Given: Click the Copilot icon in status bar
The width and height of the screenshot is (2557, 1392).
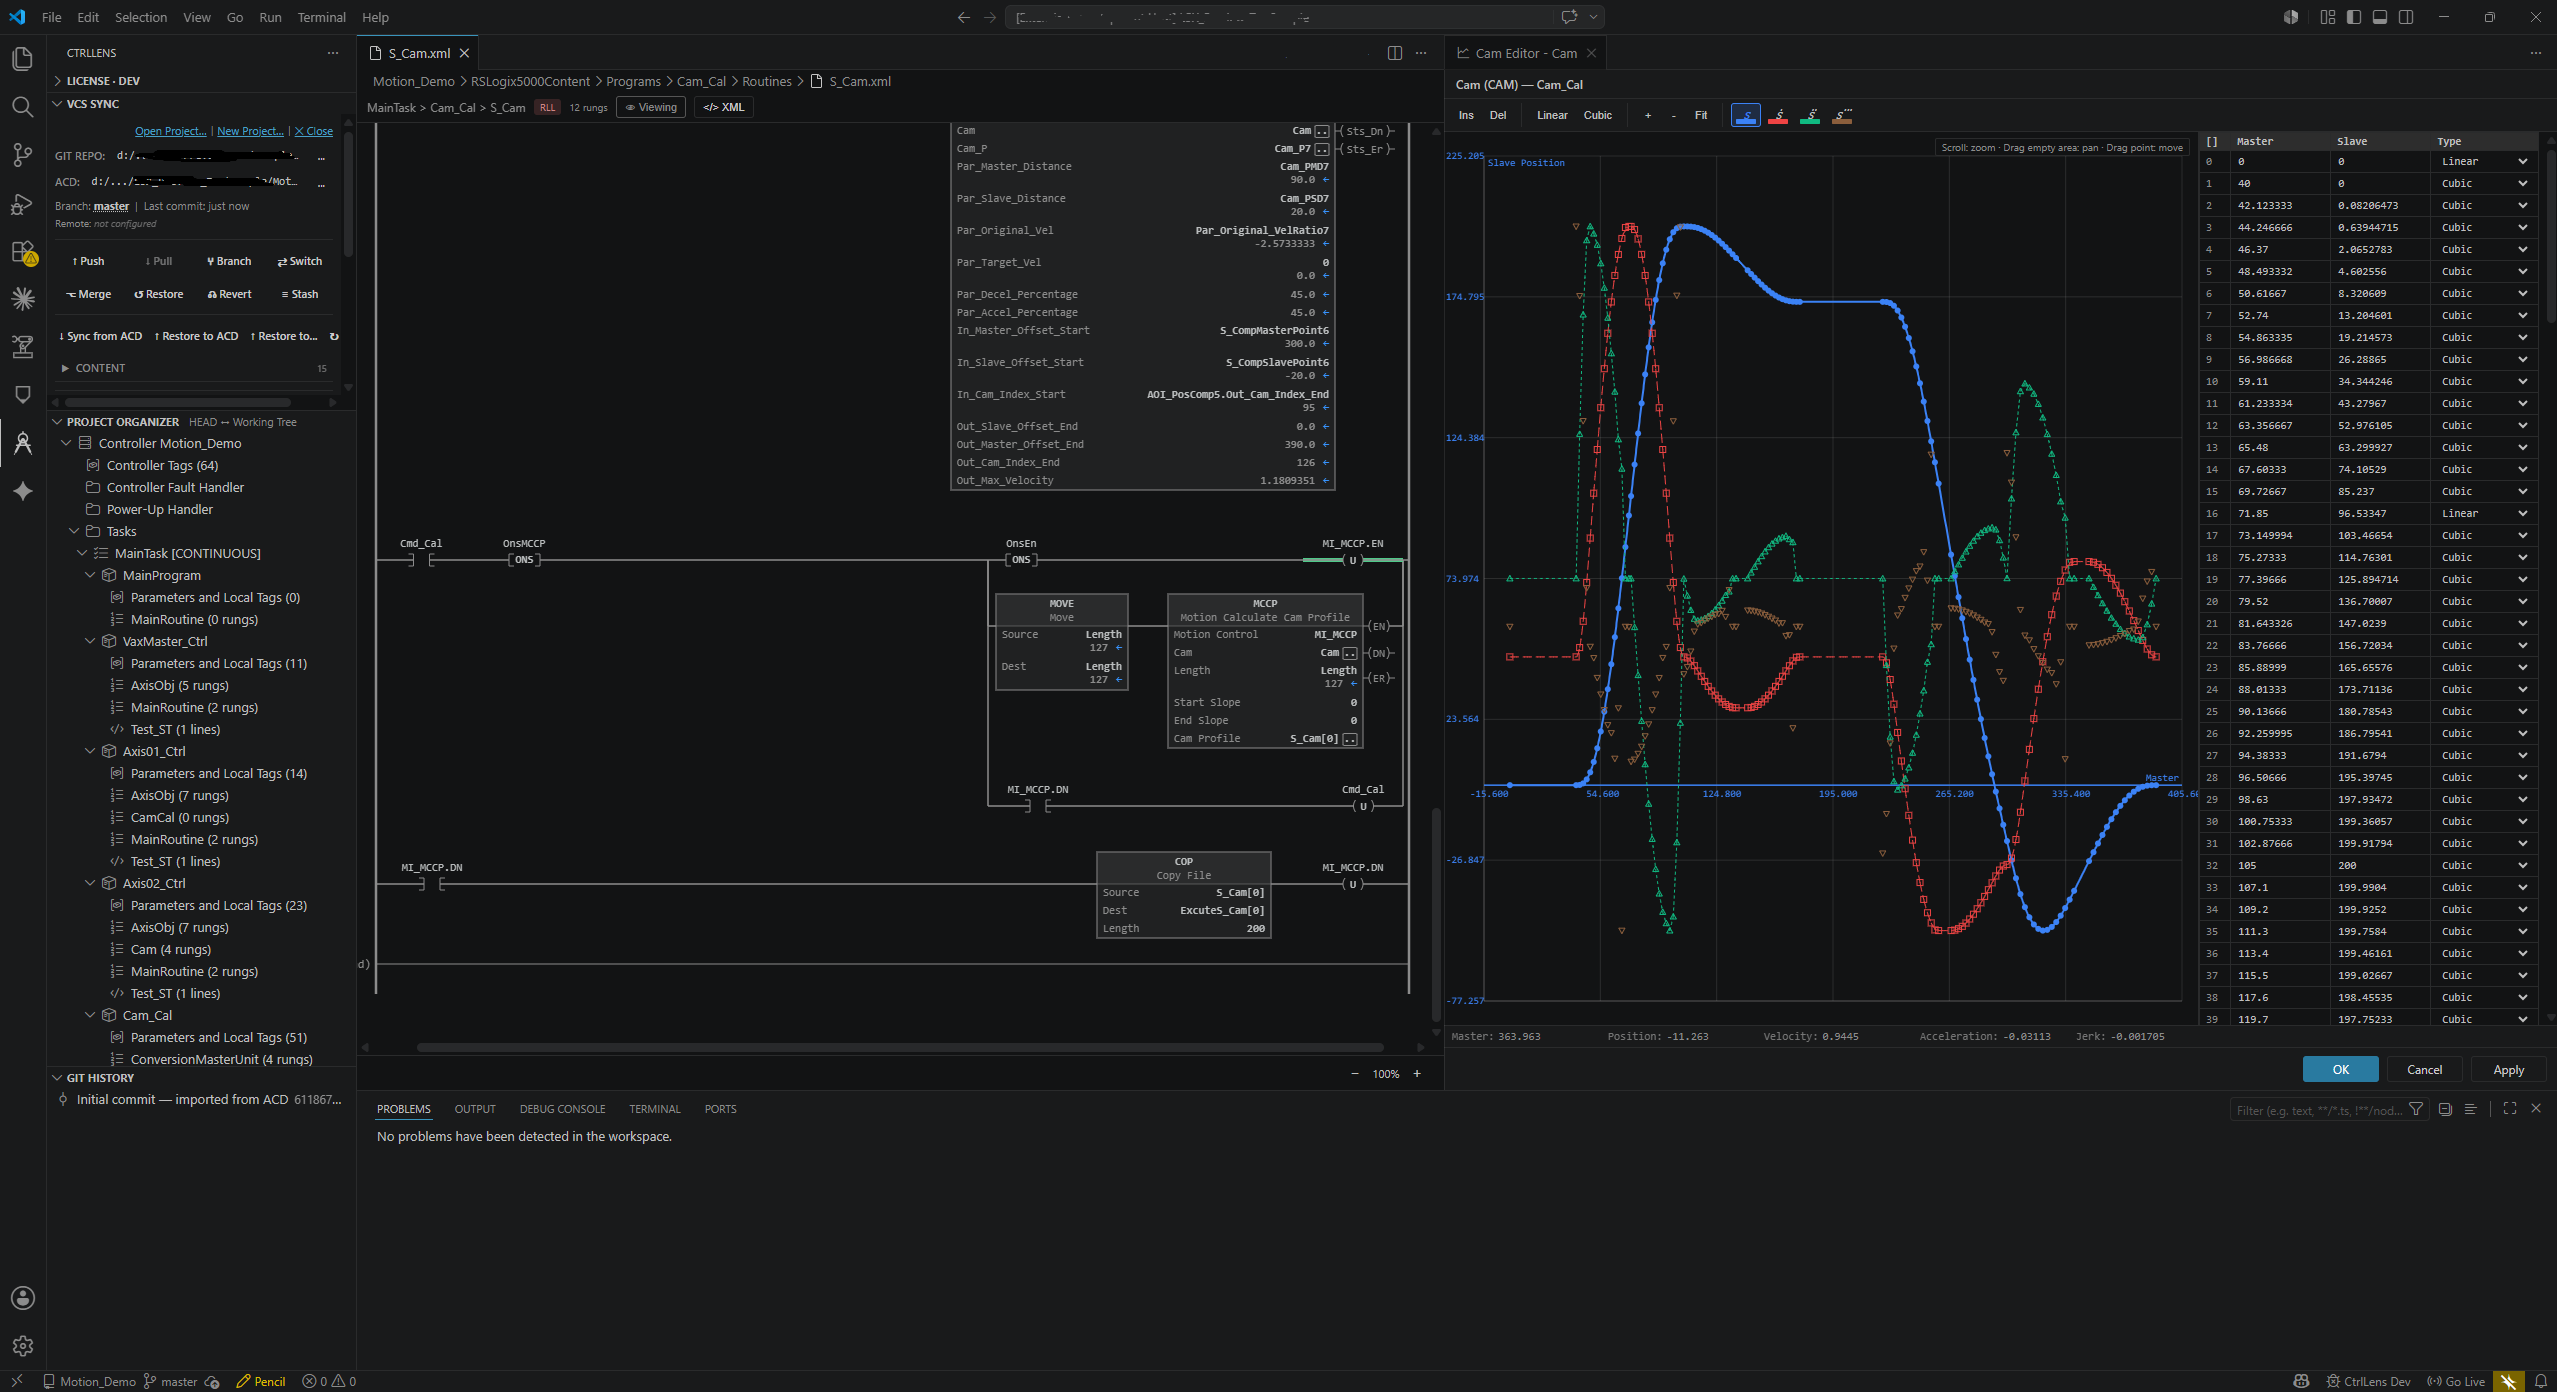Looking at the screenshot, I should point(2301,1381).
